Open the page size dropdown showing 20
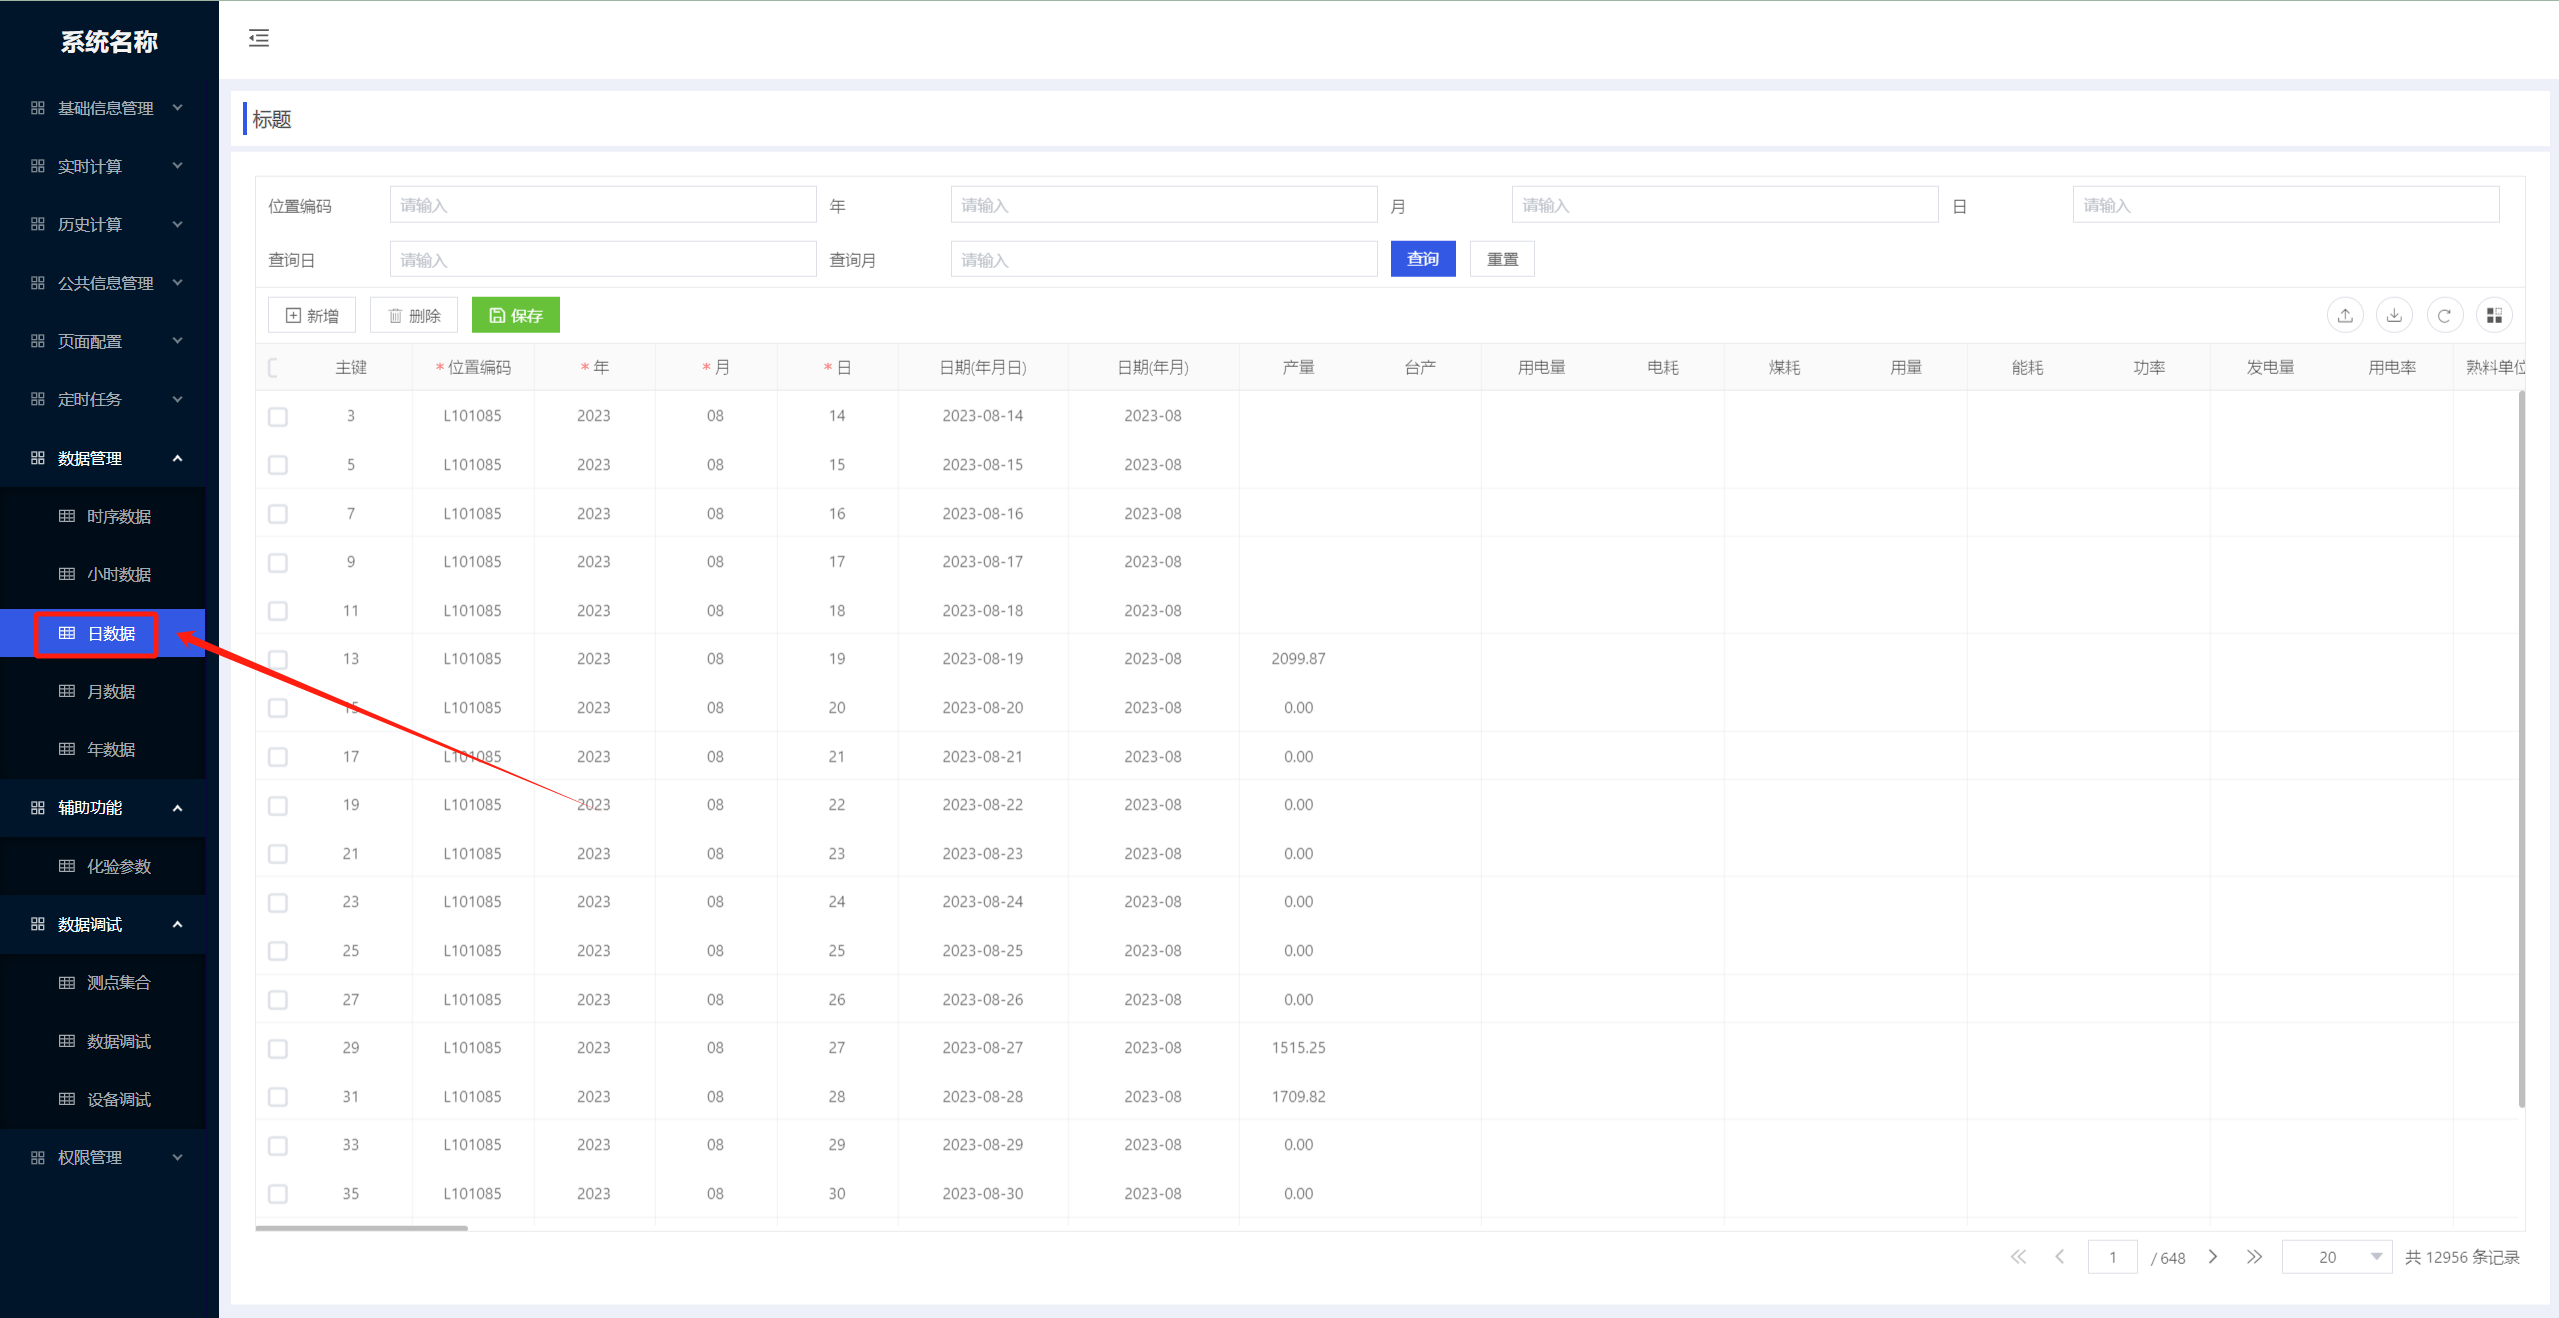Viewport: 2559px width, 1318px height. [2337, 1257]
